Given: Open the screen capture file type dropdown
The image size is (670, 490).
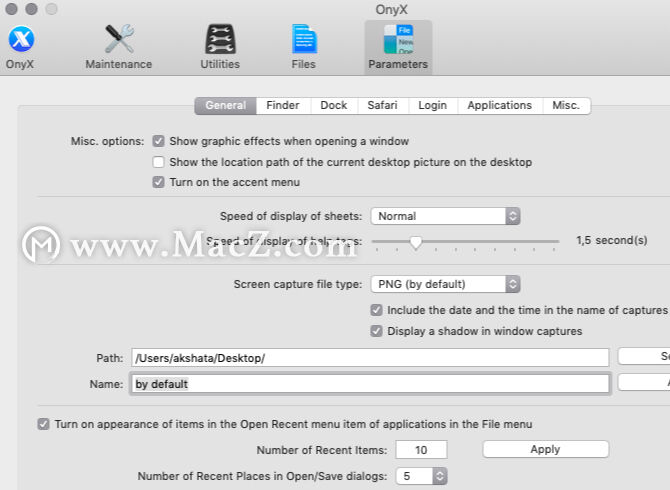Looking at the screenshot, I should [445, 284].
